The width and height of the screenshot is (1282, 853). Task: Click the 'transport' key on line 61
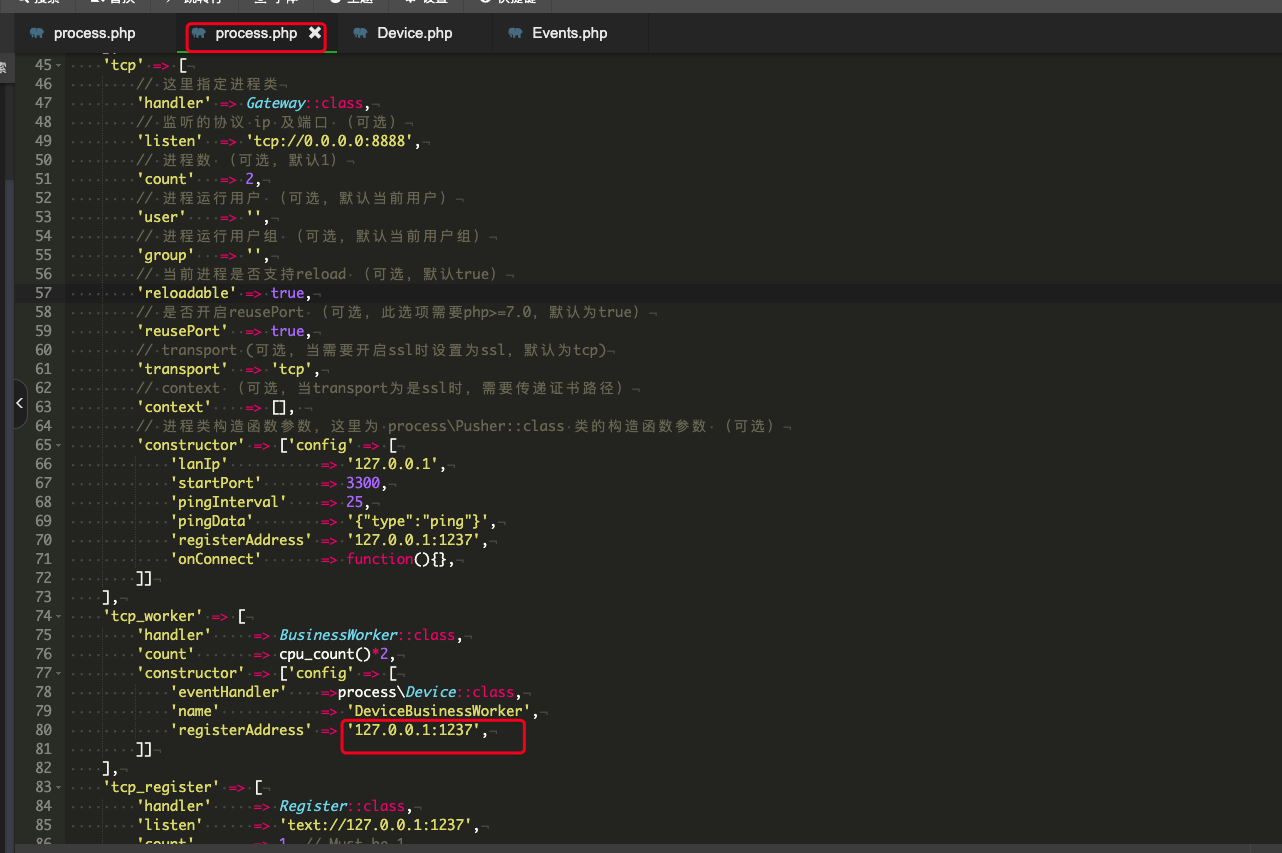coord(182,369)
